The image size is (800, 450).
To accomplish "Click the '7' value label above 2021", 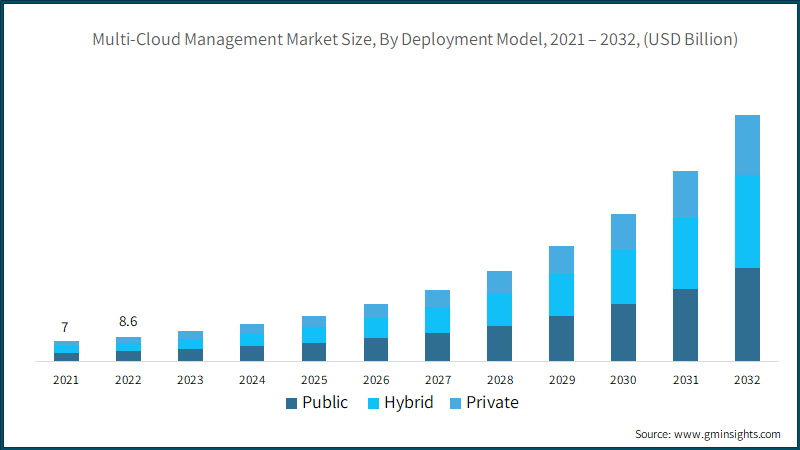I will 65,327.
